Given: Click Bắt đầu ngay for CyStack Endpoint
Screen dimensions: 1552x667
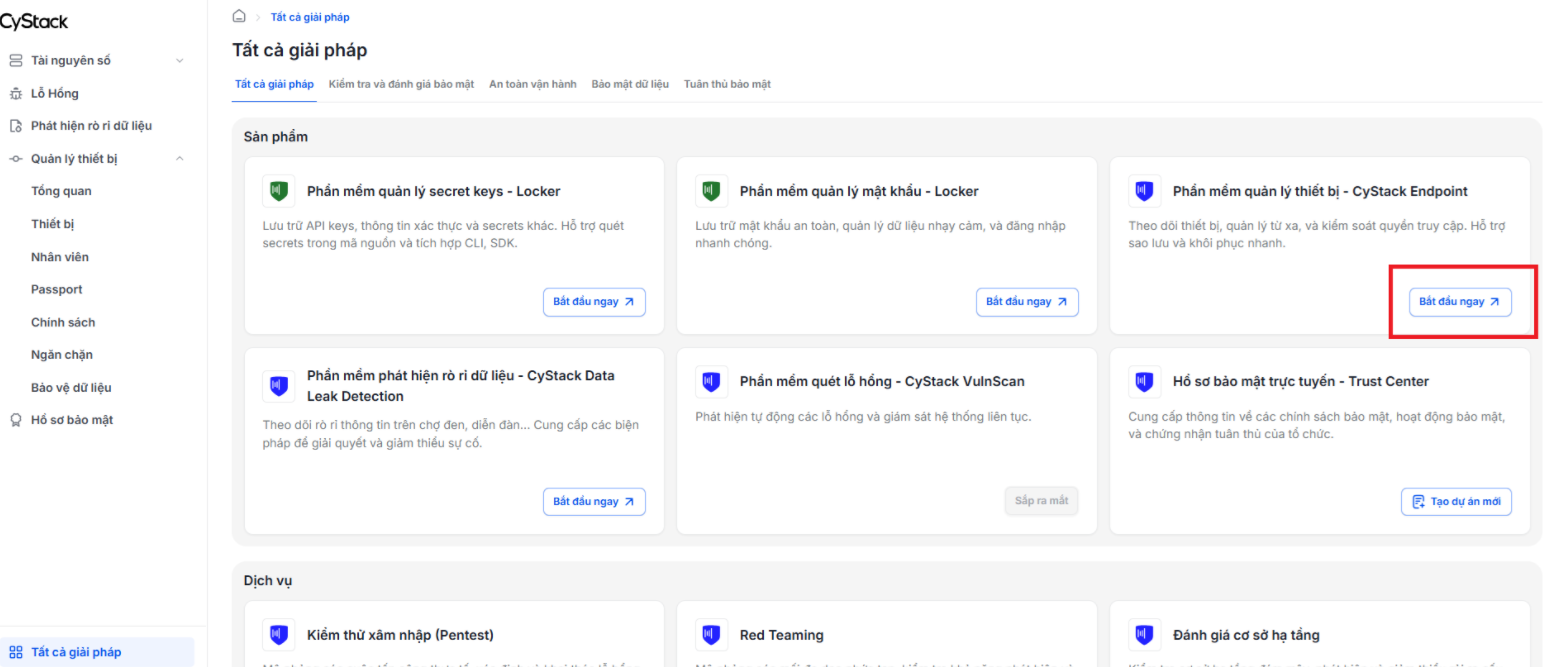Looking at the screenshot, I should (1460, 302).
